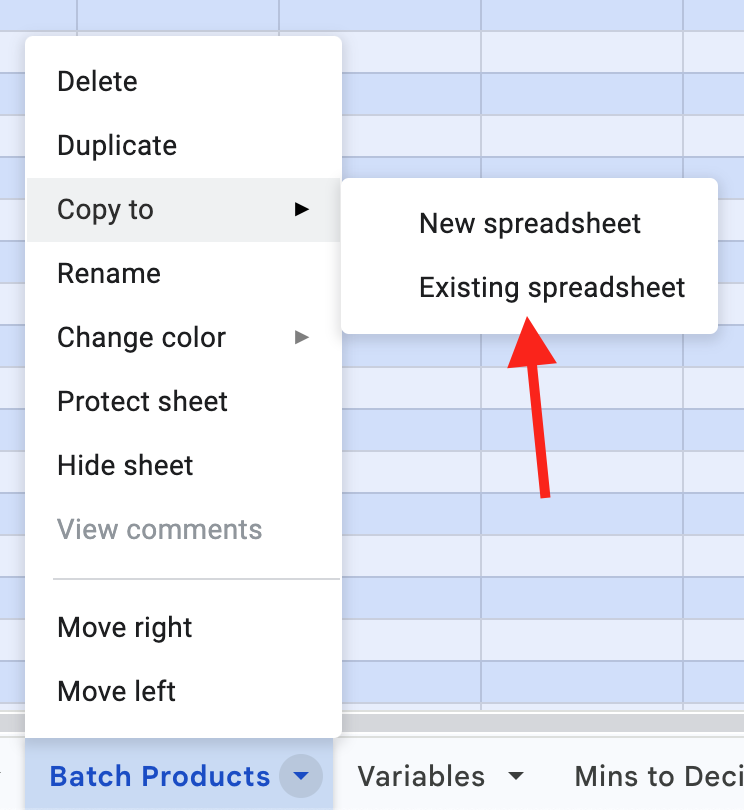Open the Copy to submenu
744x810 pixels.
(x=106, y=210)
